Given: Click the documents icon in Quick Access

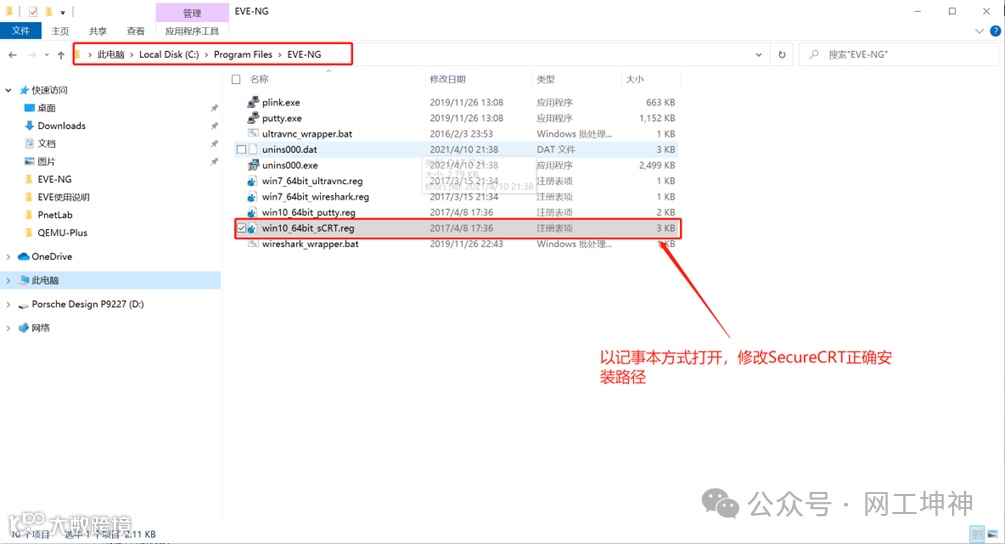Looking at the screenshot, I should click(x=29, y=144).
